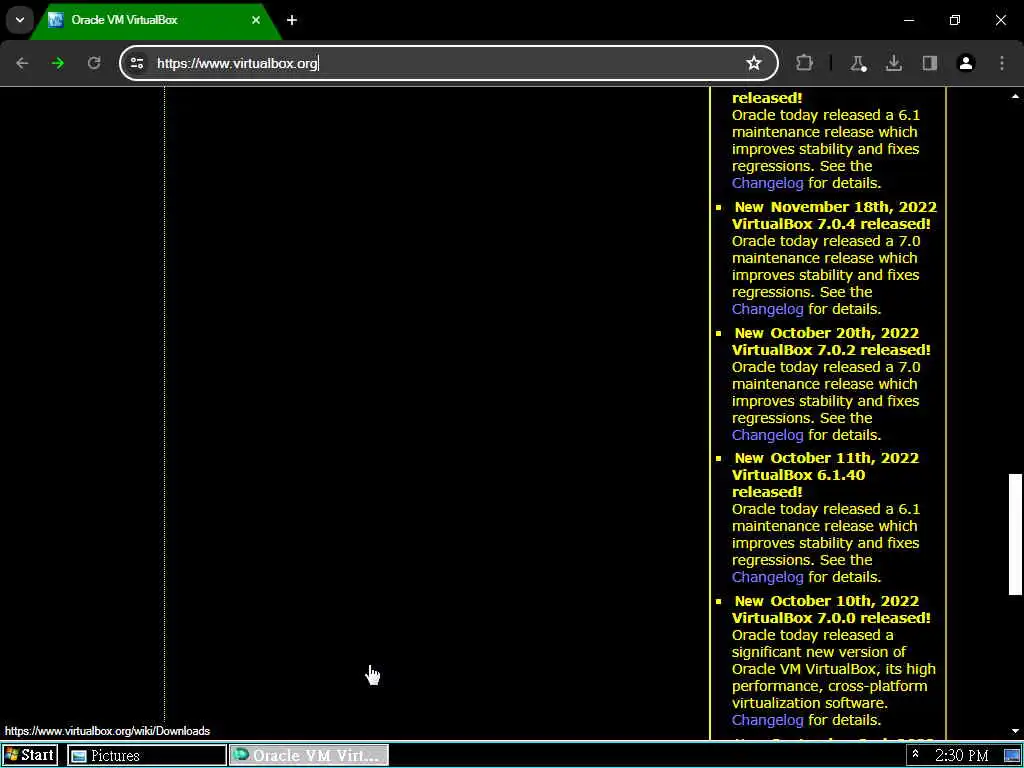The image size is (1024, 768).
Task: Select the Oracle VM VirtualBox browser tab
Action: coord(153,20)
